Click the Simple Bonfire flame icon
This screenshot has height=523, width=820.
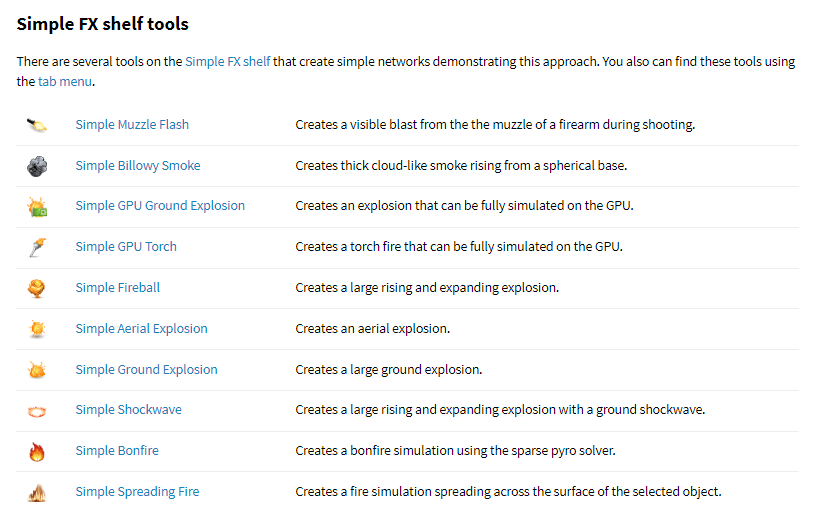coord(37,451)
